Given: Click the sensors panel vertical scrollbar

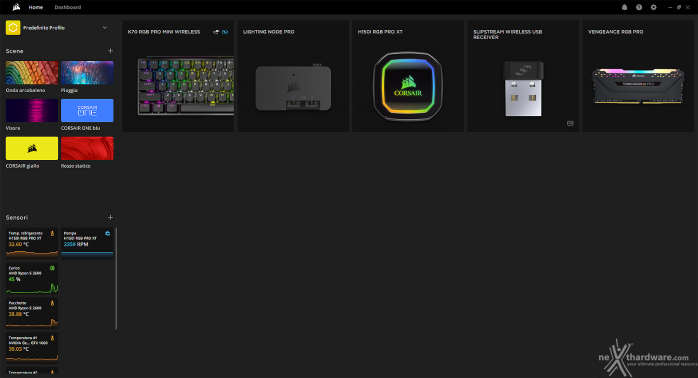Looking at the screenshot, I should coord(116,278).
